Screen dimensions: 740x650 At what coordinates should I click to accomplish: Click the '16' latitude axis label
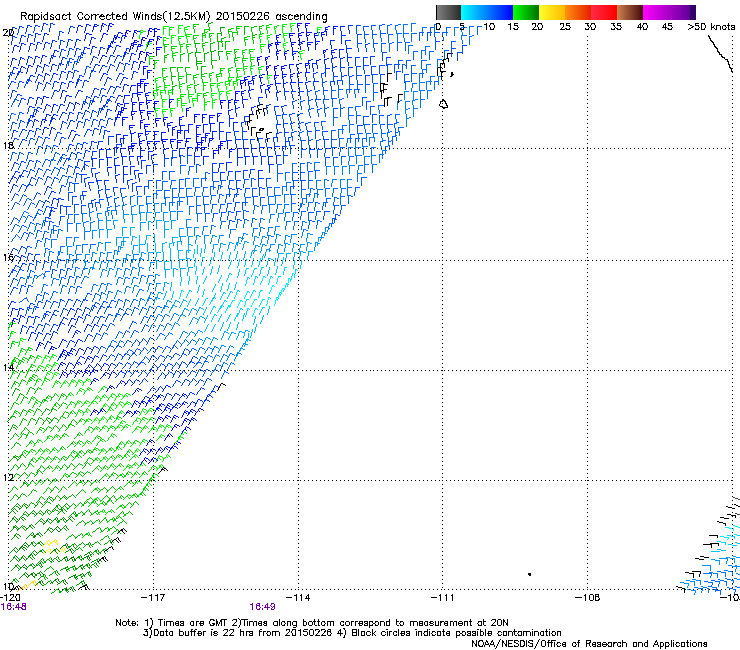click(8, 257)
